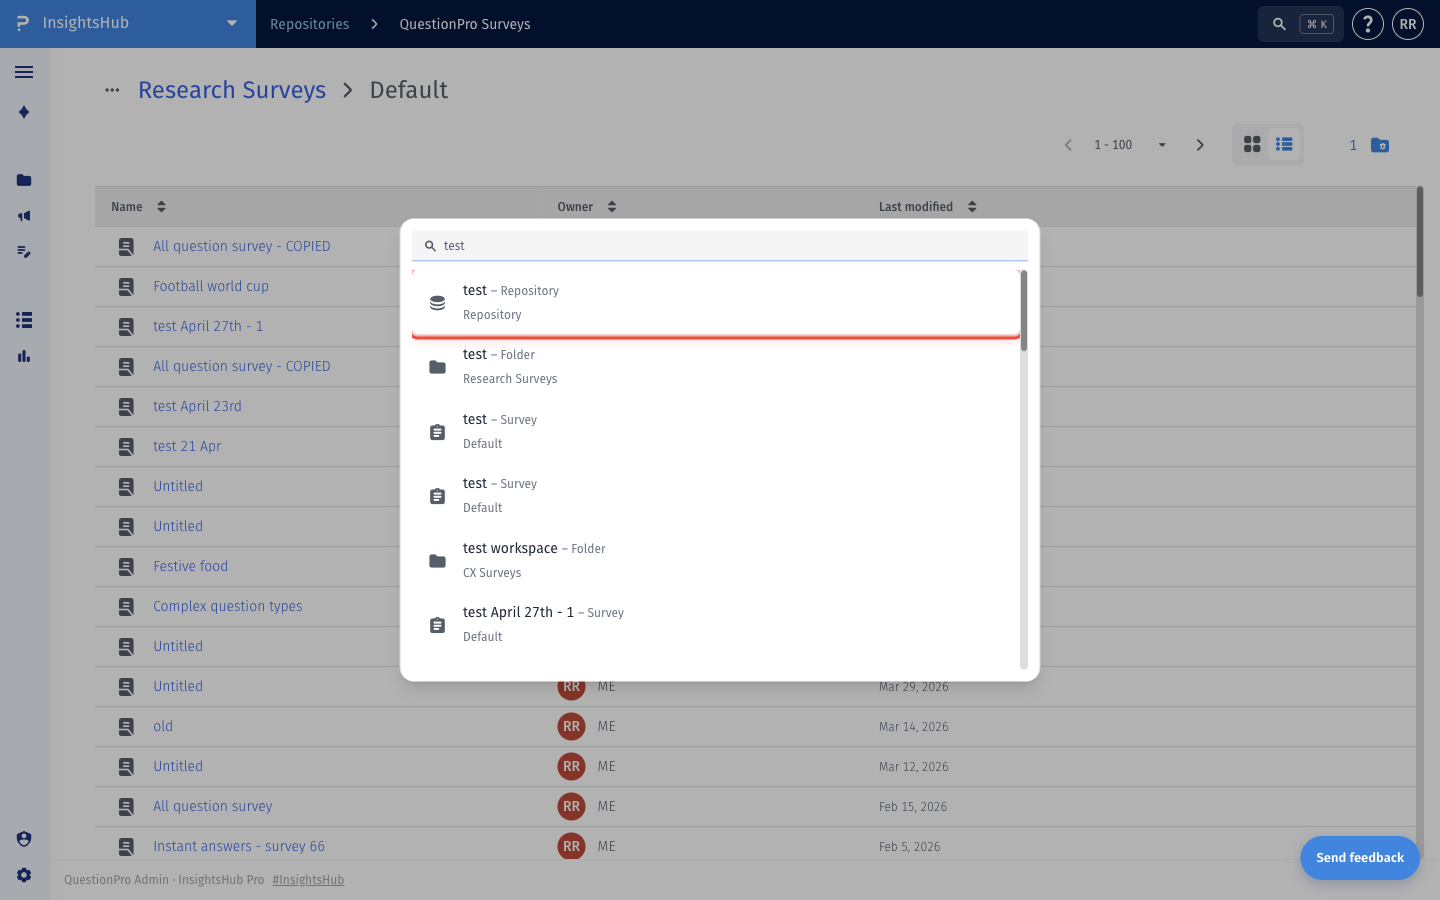The height and width of the screenshot is (900, 1440).
Task: Click the sidebar folder icon
Action: [x=24, y=180]
